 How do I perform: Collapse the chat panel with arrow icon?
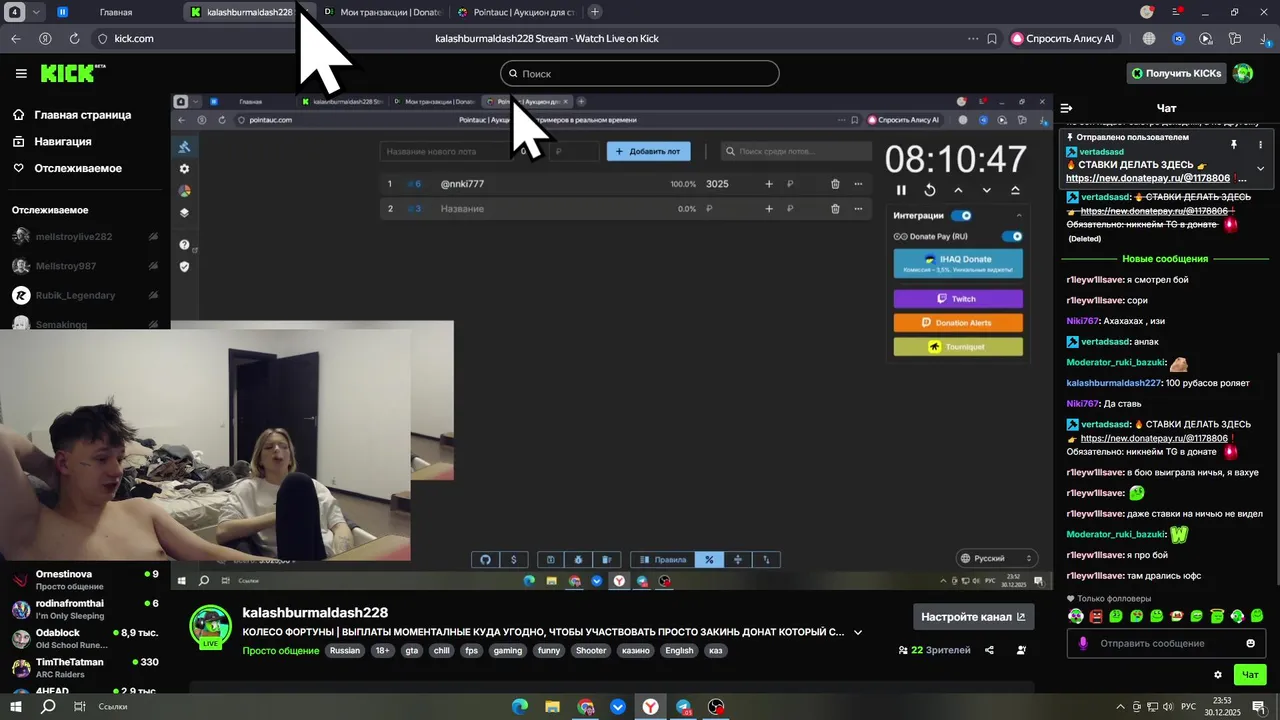pos(1066,108)
